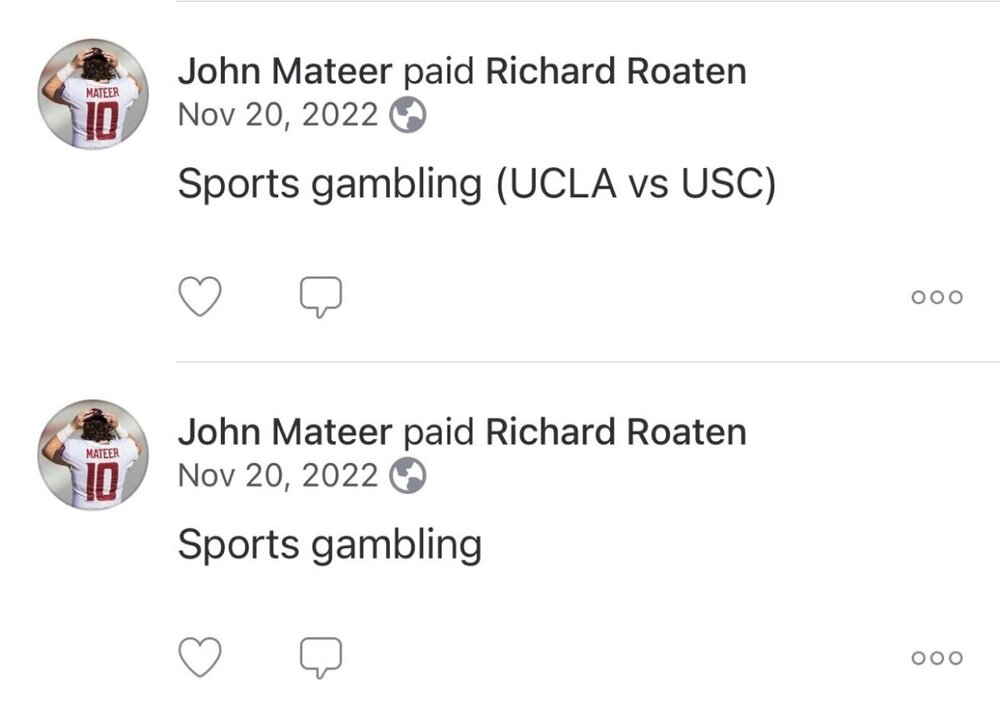1000x717 pixels.
Task: Tap the globe privacy icon on UCLA post
Action: click(407, 117)
